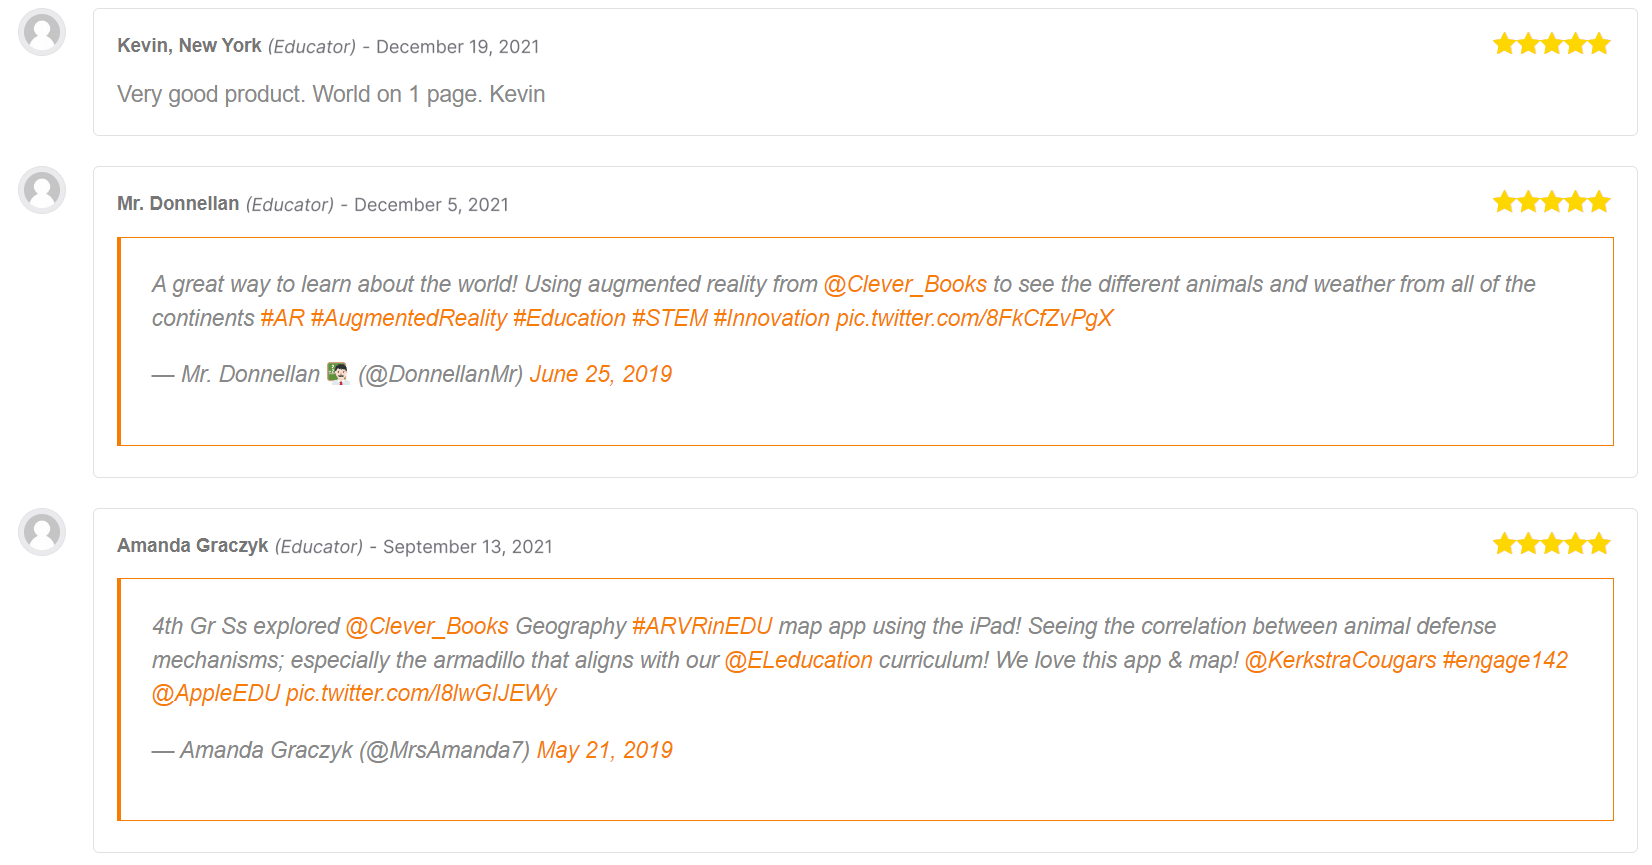
Task: Follow the #Education hashtag link
Action: (569, 318)
